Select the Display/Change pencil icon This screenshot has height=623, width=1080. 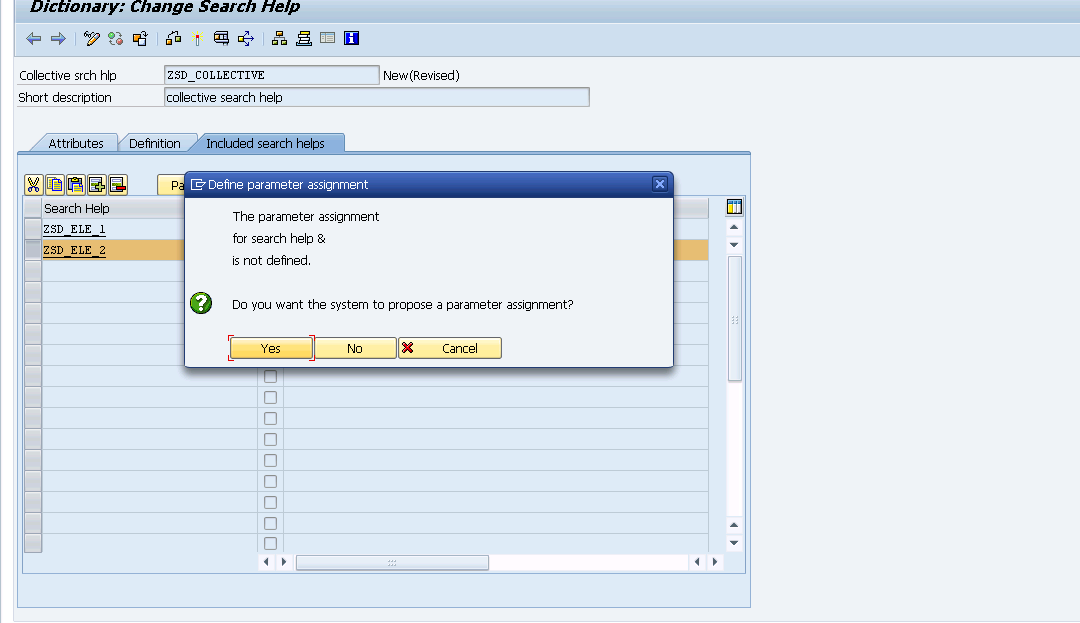tap(91, 38)
